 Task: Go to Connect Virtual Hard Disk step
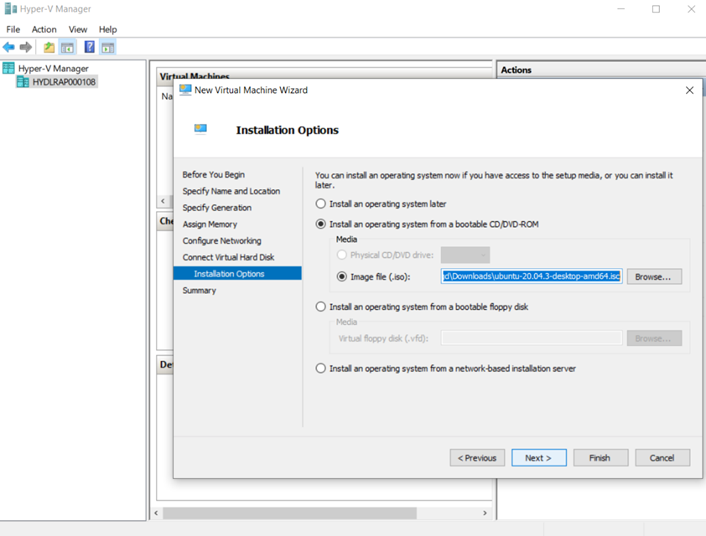pos(228,257)
